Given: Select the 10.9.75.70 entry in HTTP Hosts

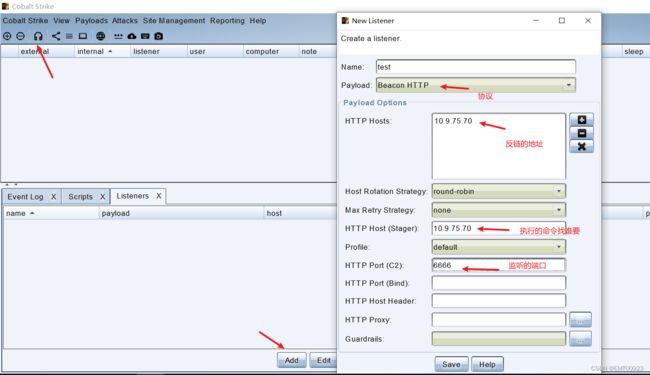Looking at the screenshot, I should coord(453,121).
